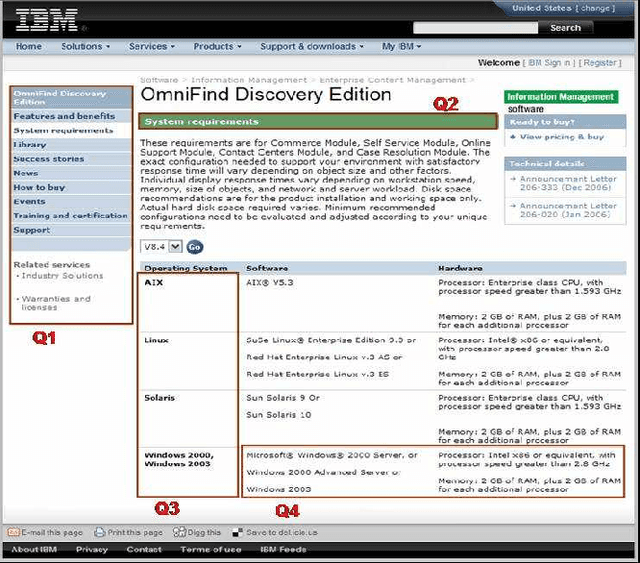Click the Save to del.icio.us icon
Image resolution: width=640 pixels, height=563 pixels.
pyautogui.click(x=237, y=532)
